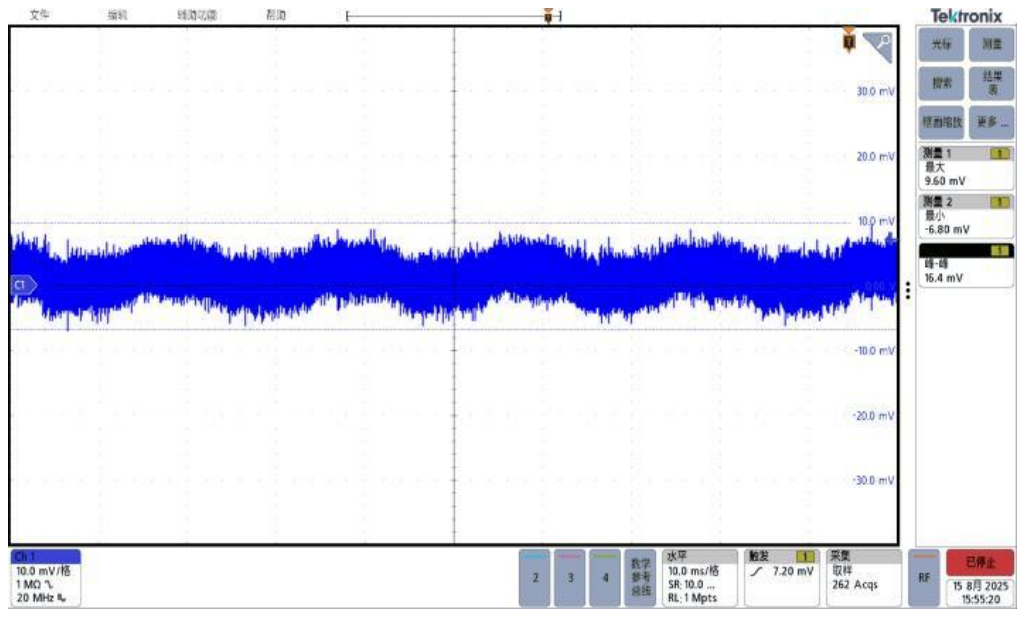Open the Ch 1 vertical settings badge
Image resolution: width=1025 pixels, height=617 pixels.
[x=45, y=578]
